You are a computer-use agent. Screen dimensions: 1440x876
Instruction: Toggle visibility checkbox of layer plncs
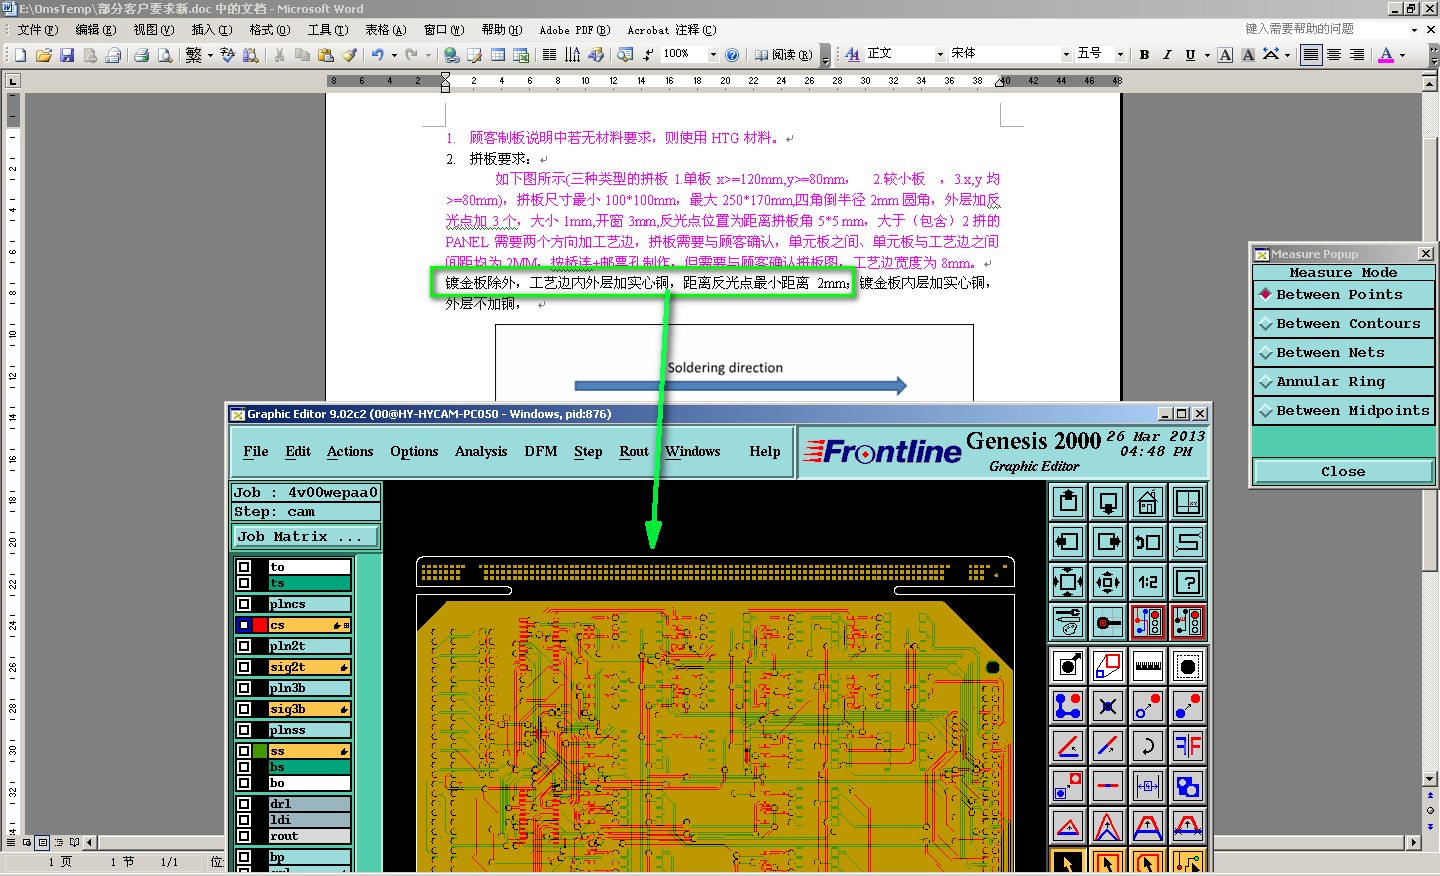(244, 604)
